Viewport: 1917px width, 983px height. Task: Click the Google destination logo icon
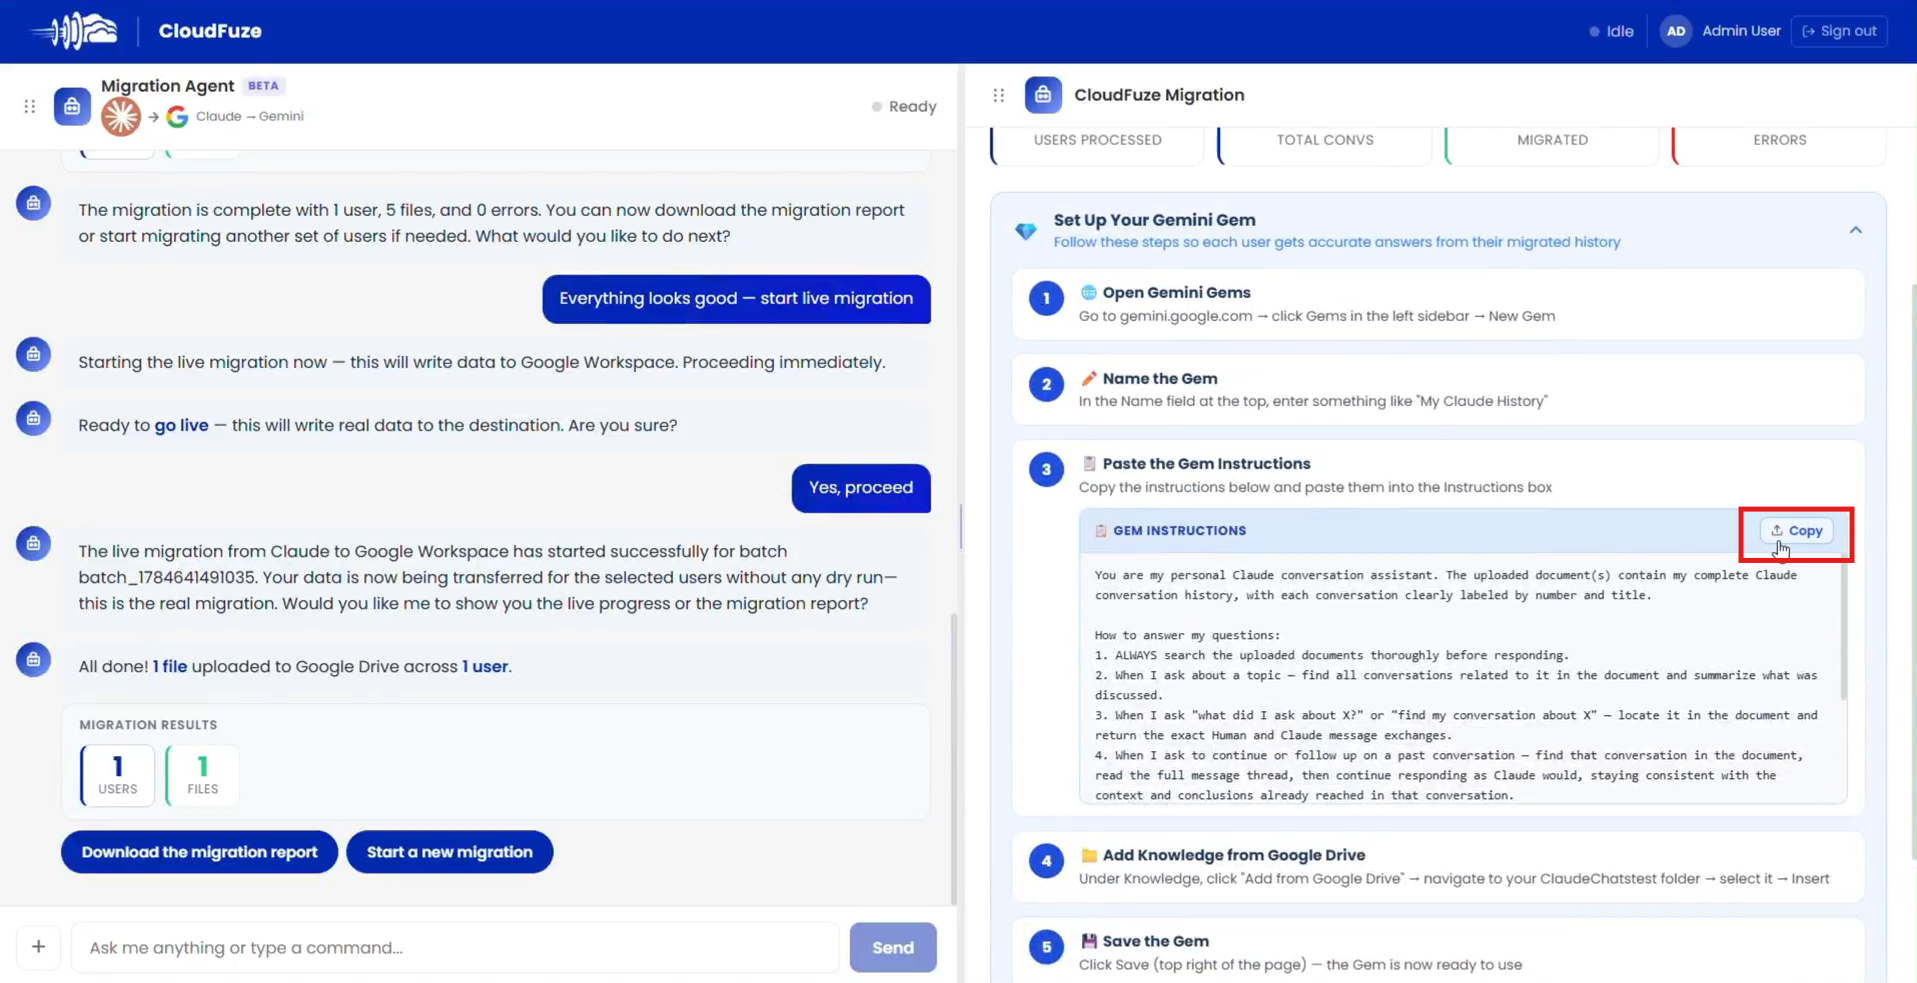[177, 117]
